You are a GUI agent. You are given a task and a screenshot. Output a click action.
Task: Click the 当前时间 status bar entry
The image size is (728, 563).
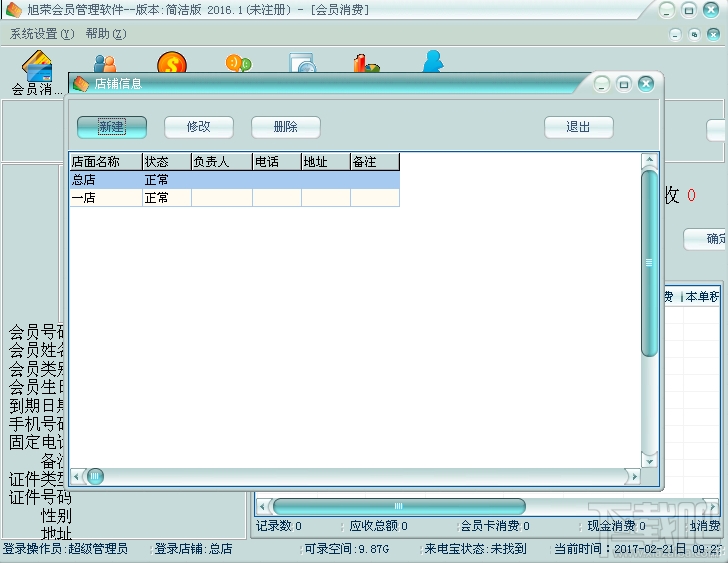pyautogui.click(x=638, y=549)
